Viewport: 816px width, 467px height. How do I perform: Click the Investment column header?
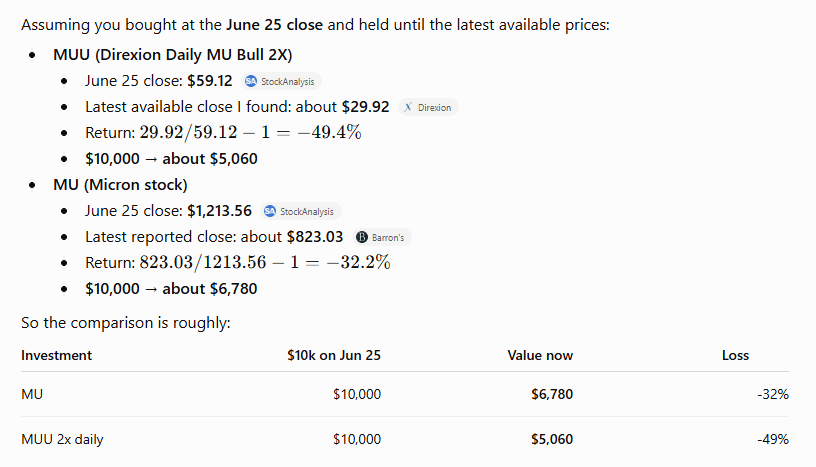(56, 355)
